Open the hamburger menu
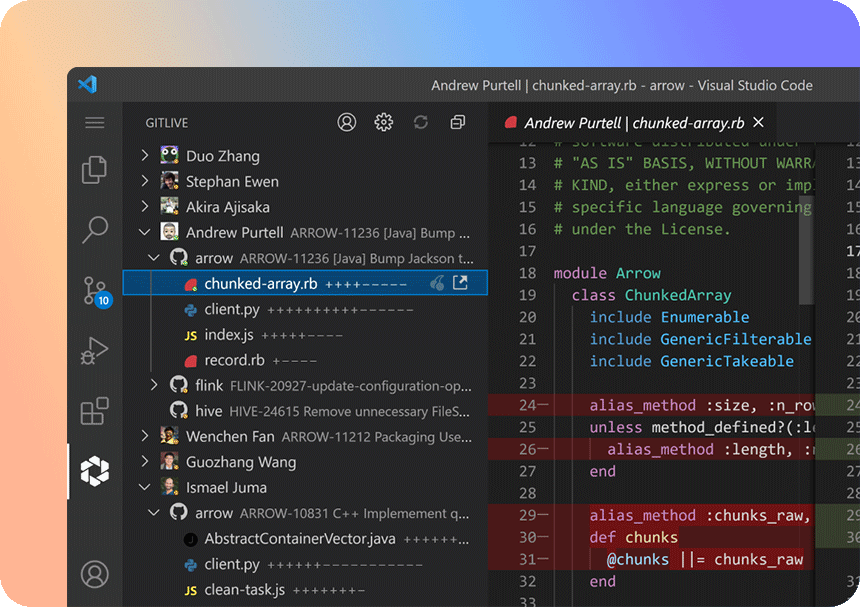Screen dimensions: 860x607 coord(95,122)
